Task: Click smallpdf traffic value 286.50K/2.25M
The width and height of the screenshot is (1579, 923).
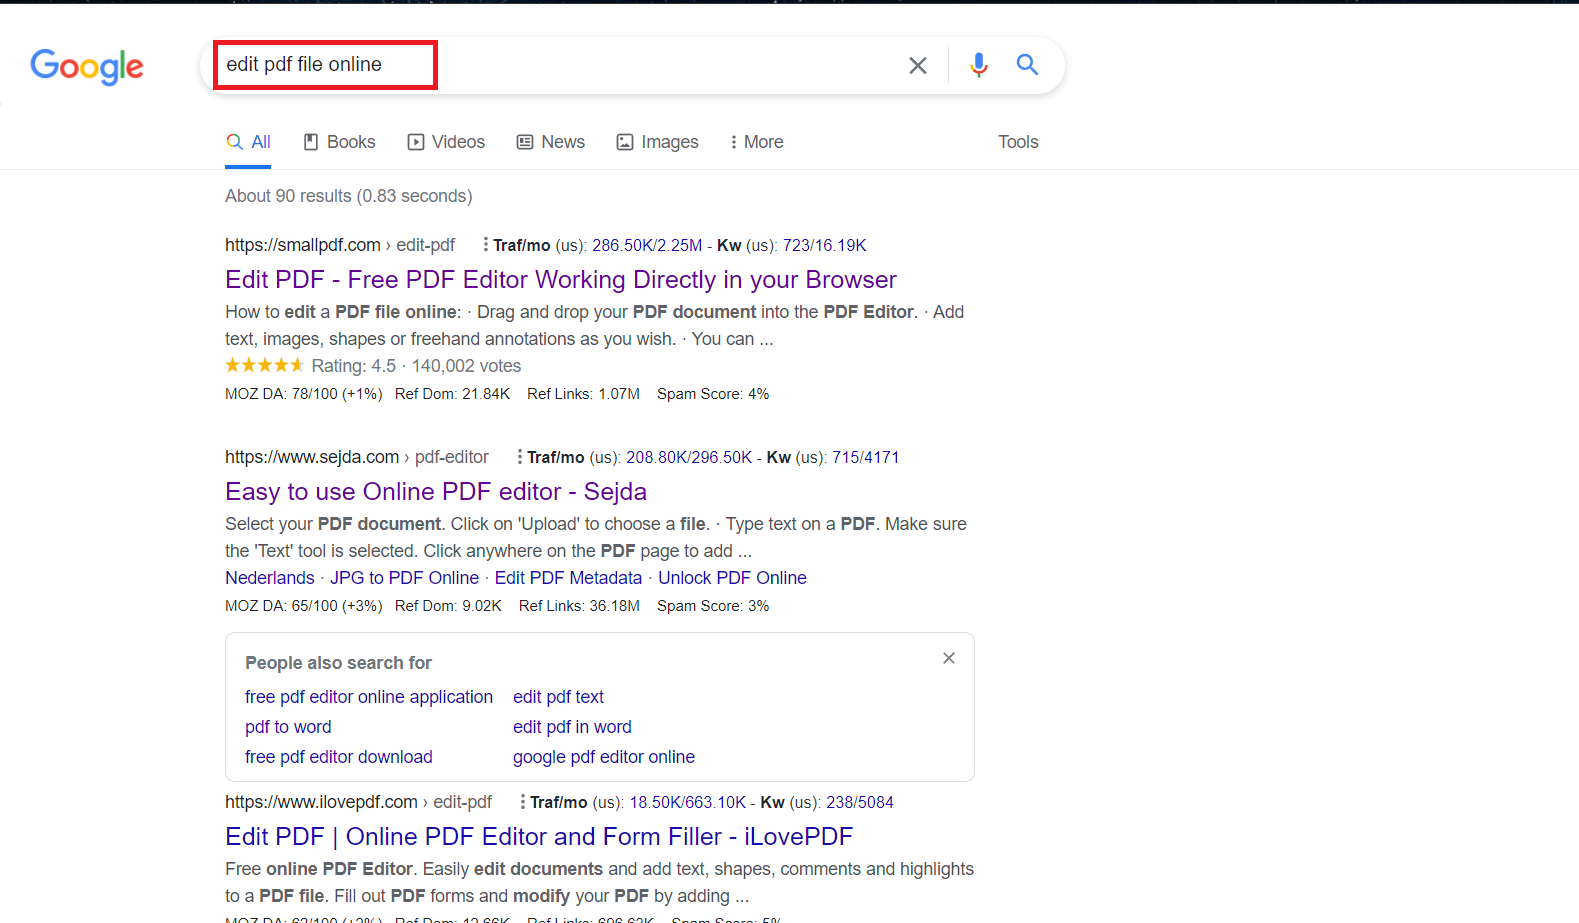Action: (647, 245)
